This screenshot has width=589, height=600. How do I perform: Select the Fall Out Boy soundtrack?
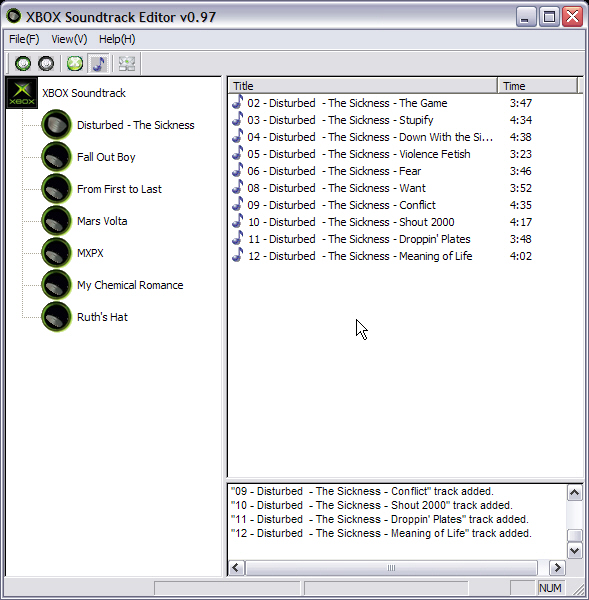(106, 157)
